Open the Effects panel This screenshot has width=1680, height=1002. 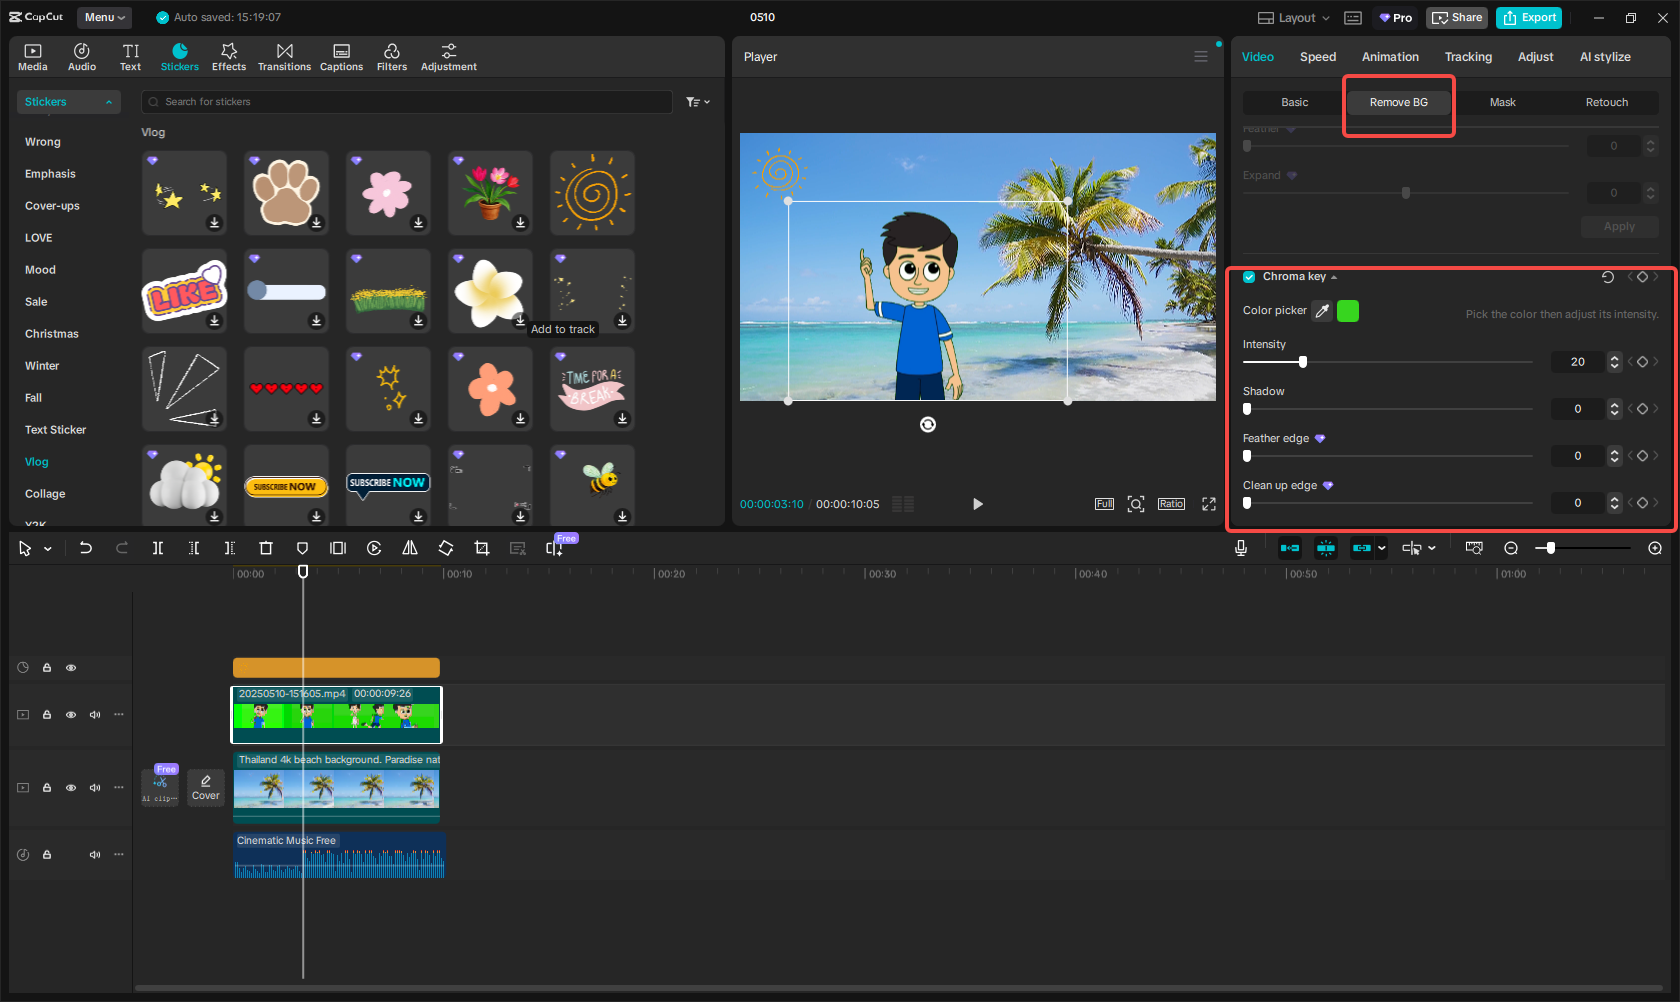point(228,57)
